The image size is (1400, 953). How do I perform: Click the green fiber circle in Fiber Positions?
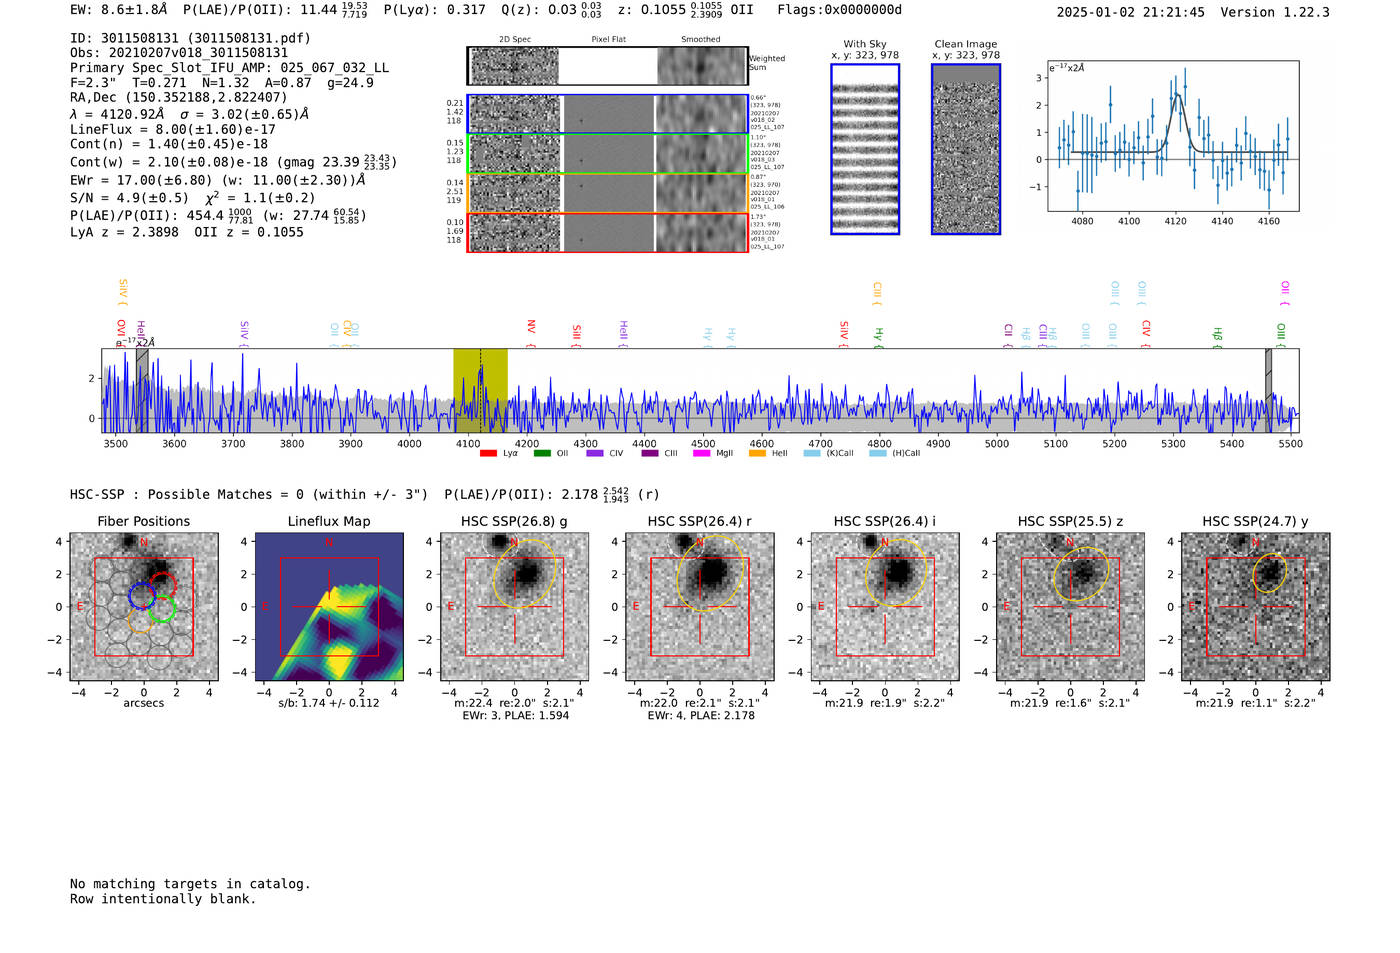point(162,608)
